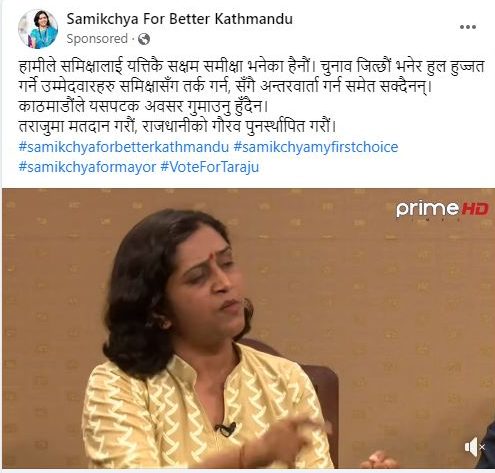Click the prime HD logo watermark
Screen dimensions: 495x473
(442, 210)
